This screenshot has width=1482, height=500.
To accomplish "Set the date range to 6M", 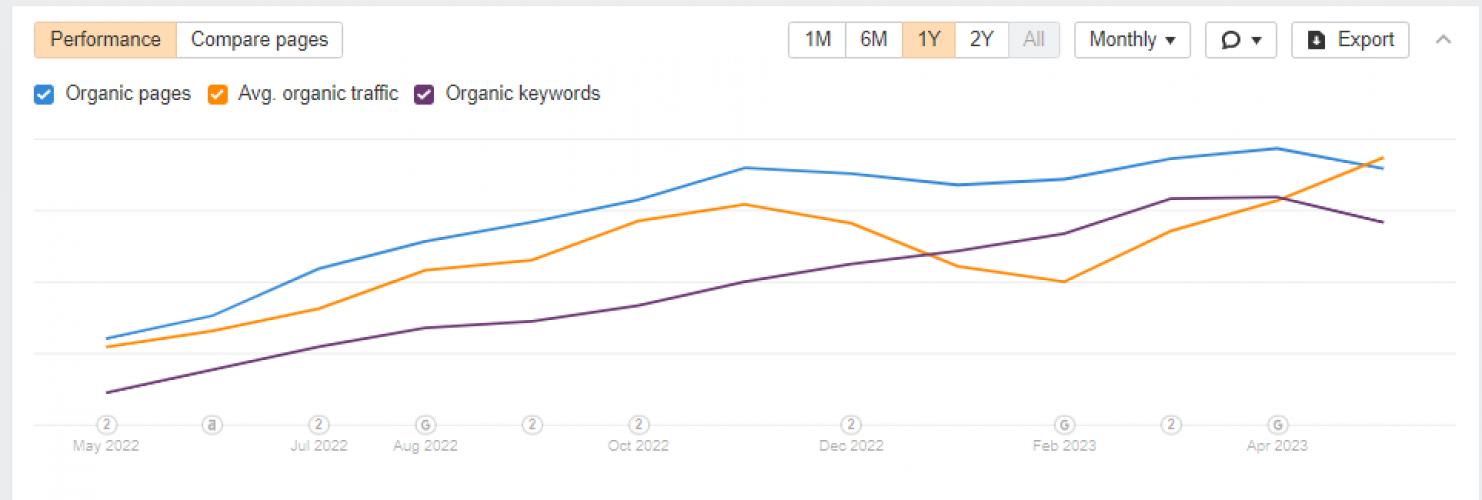I will (874, 40).
